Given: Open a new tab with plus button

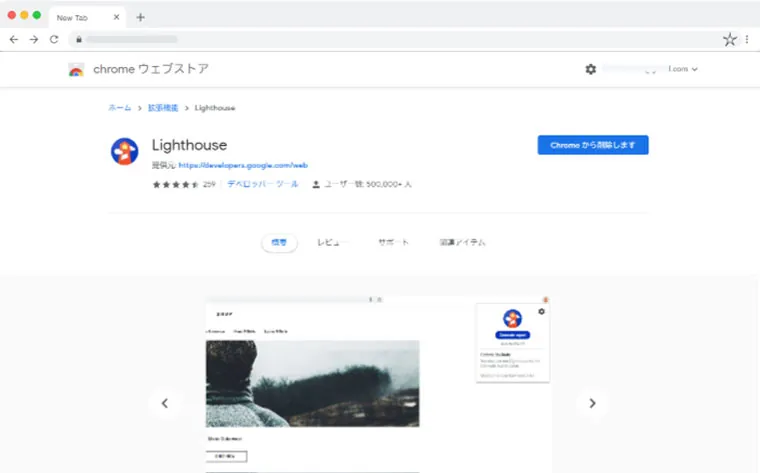Looking at the screenshot, I should pos(141,17).
